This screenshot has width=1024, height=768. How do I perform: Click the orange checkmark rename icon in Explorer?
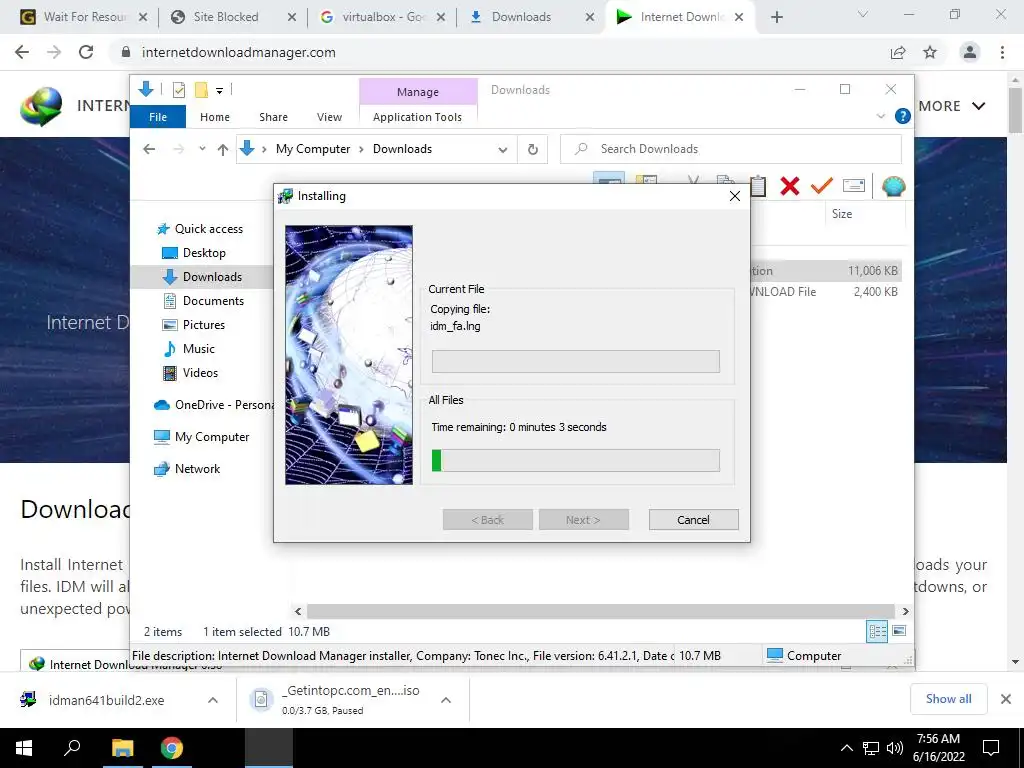point(822,186)
